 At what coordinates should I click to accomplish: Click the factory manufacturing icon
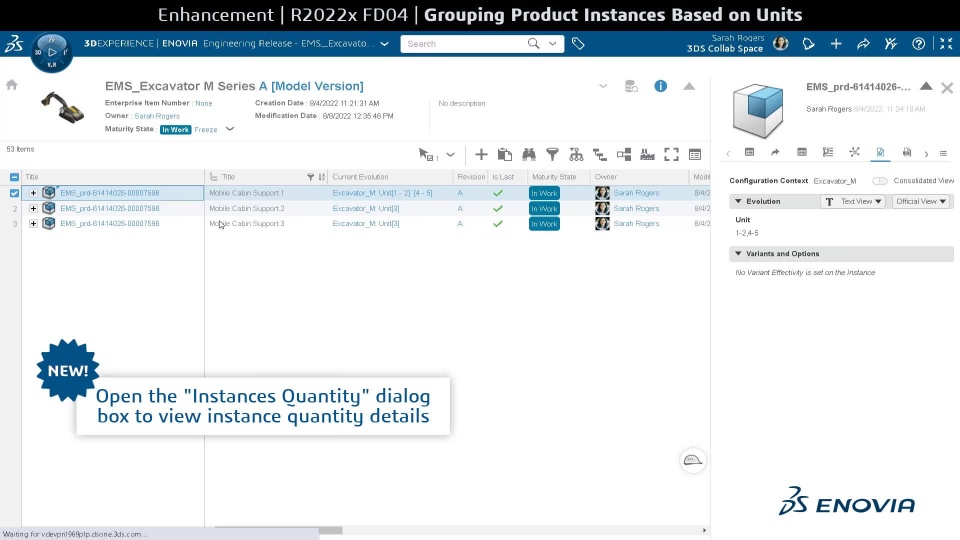[647, 155]
